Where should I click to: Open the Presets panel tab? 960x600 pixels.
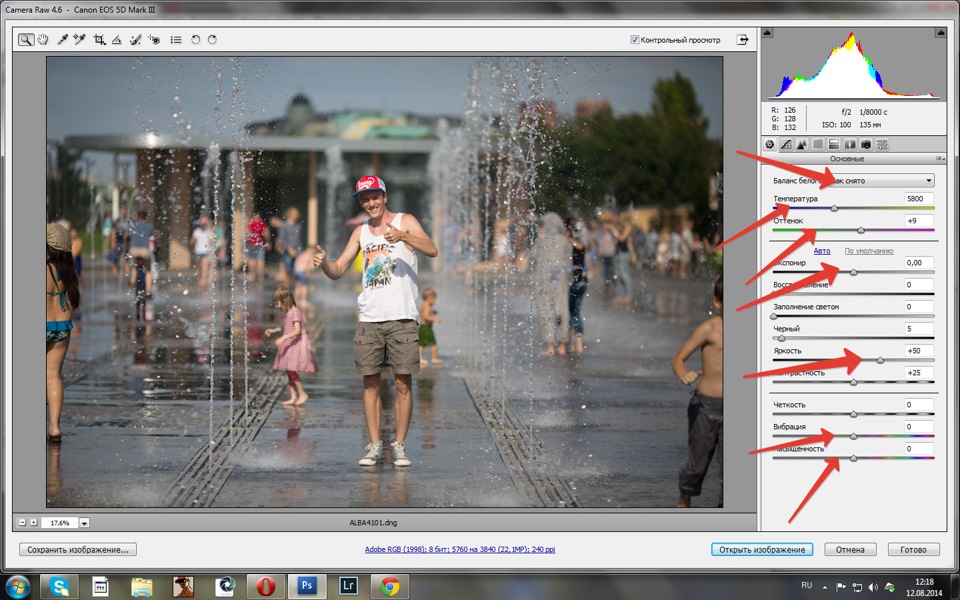pos(882,144)
